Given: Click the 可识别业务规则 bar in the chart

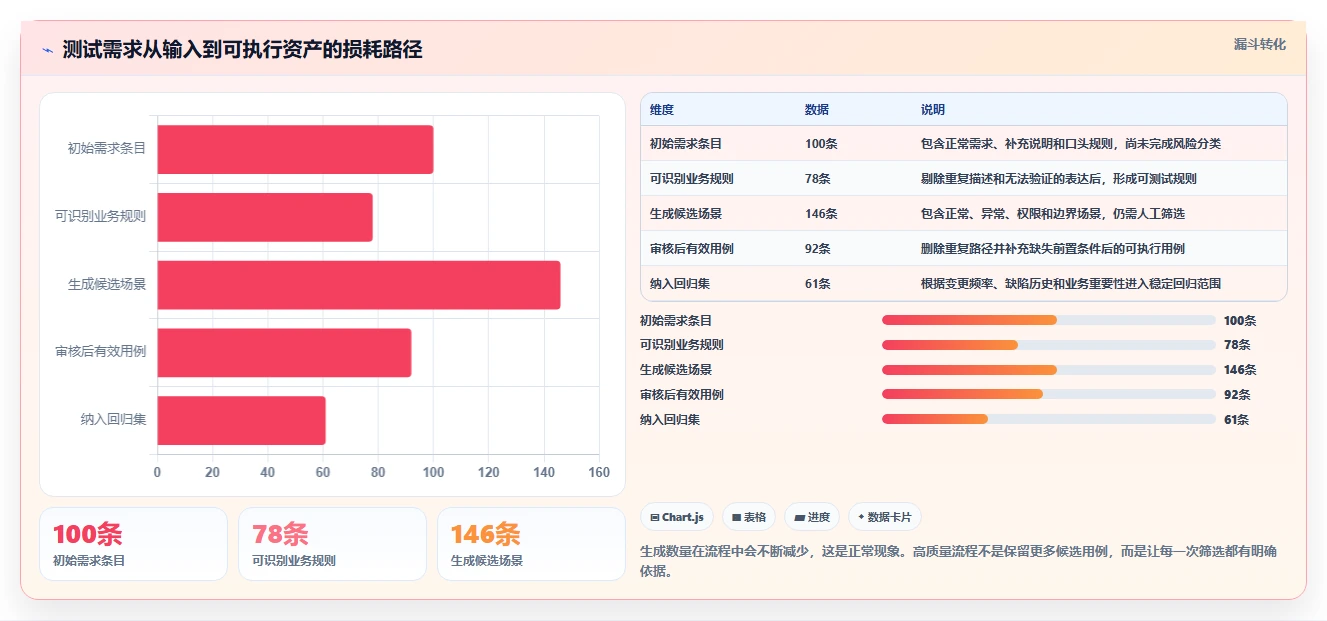Looking at the screenshot, I should [x=265, y=217].
